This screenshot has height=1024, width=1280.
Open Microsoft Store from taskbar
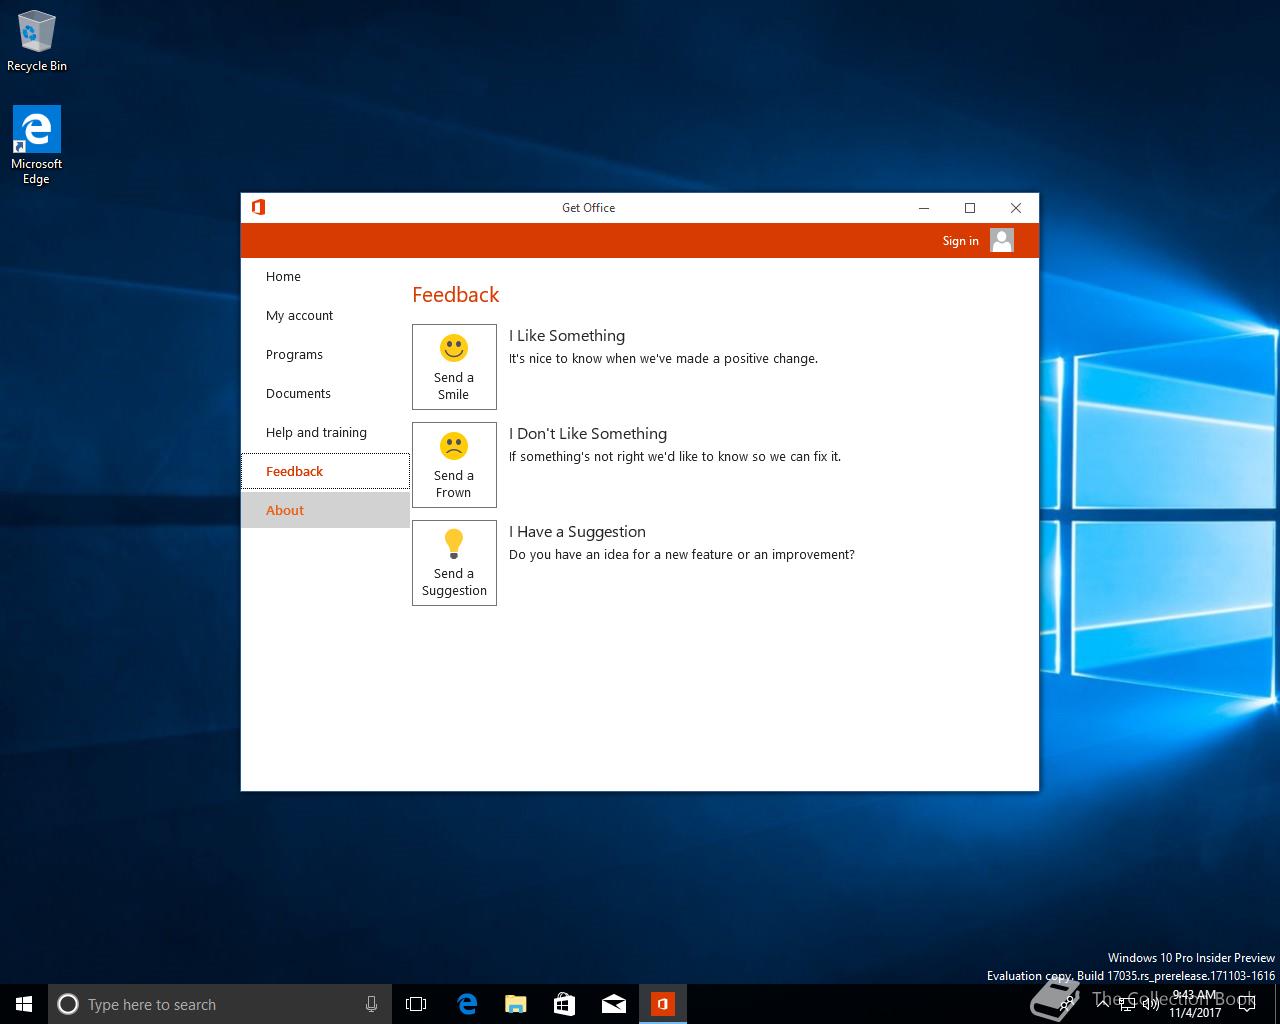click(x=565, y=1004)
